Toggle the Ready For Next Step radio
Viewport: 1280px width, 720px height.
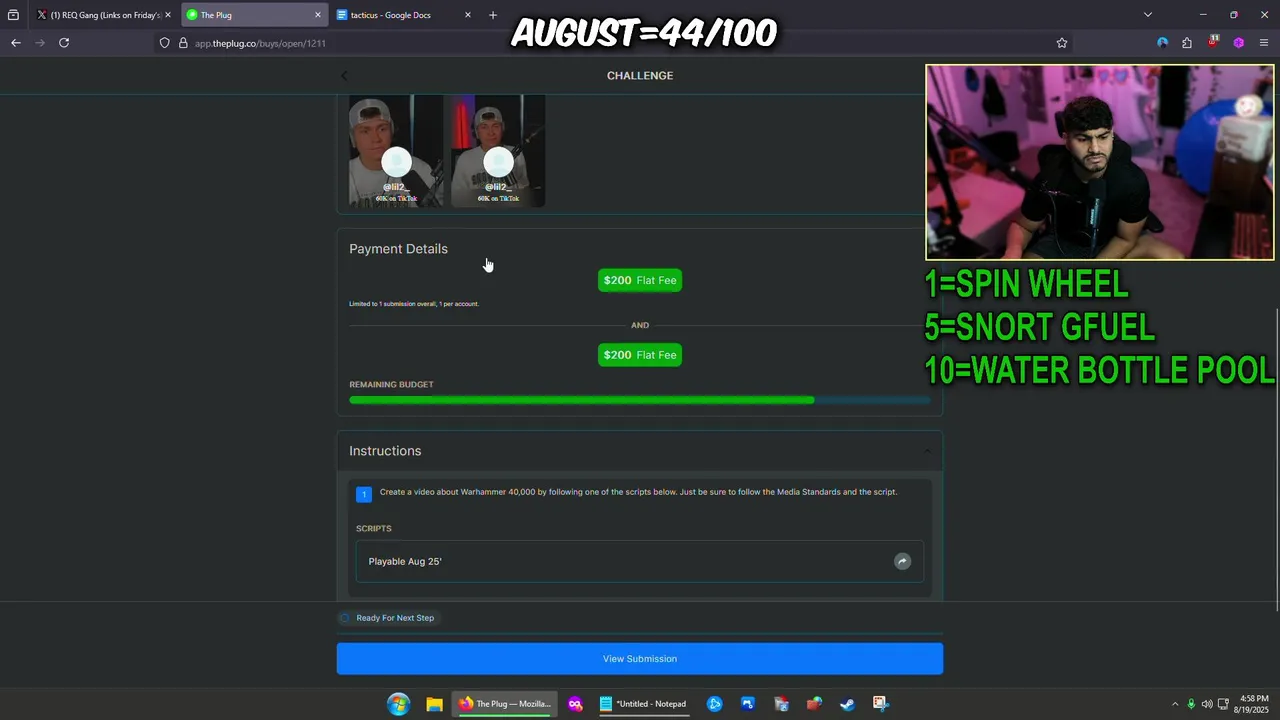tap(345, 618)
